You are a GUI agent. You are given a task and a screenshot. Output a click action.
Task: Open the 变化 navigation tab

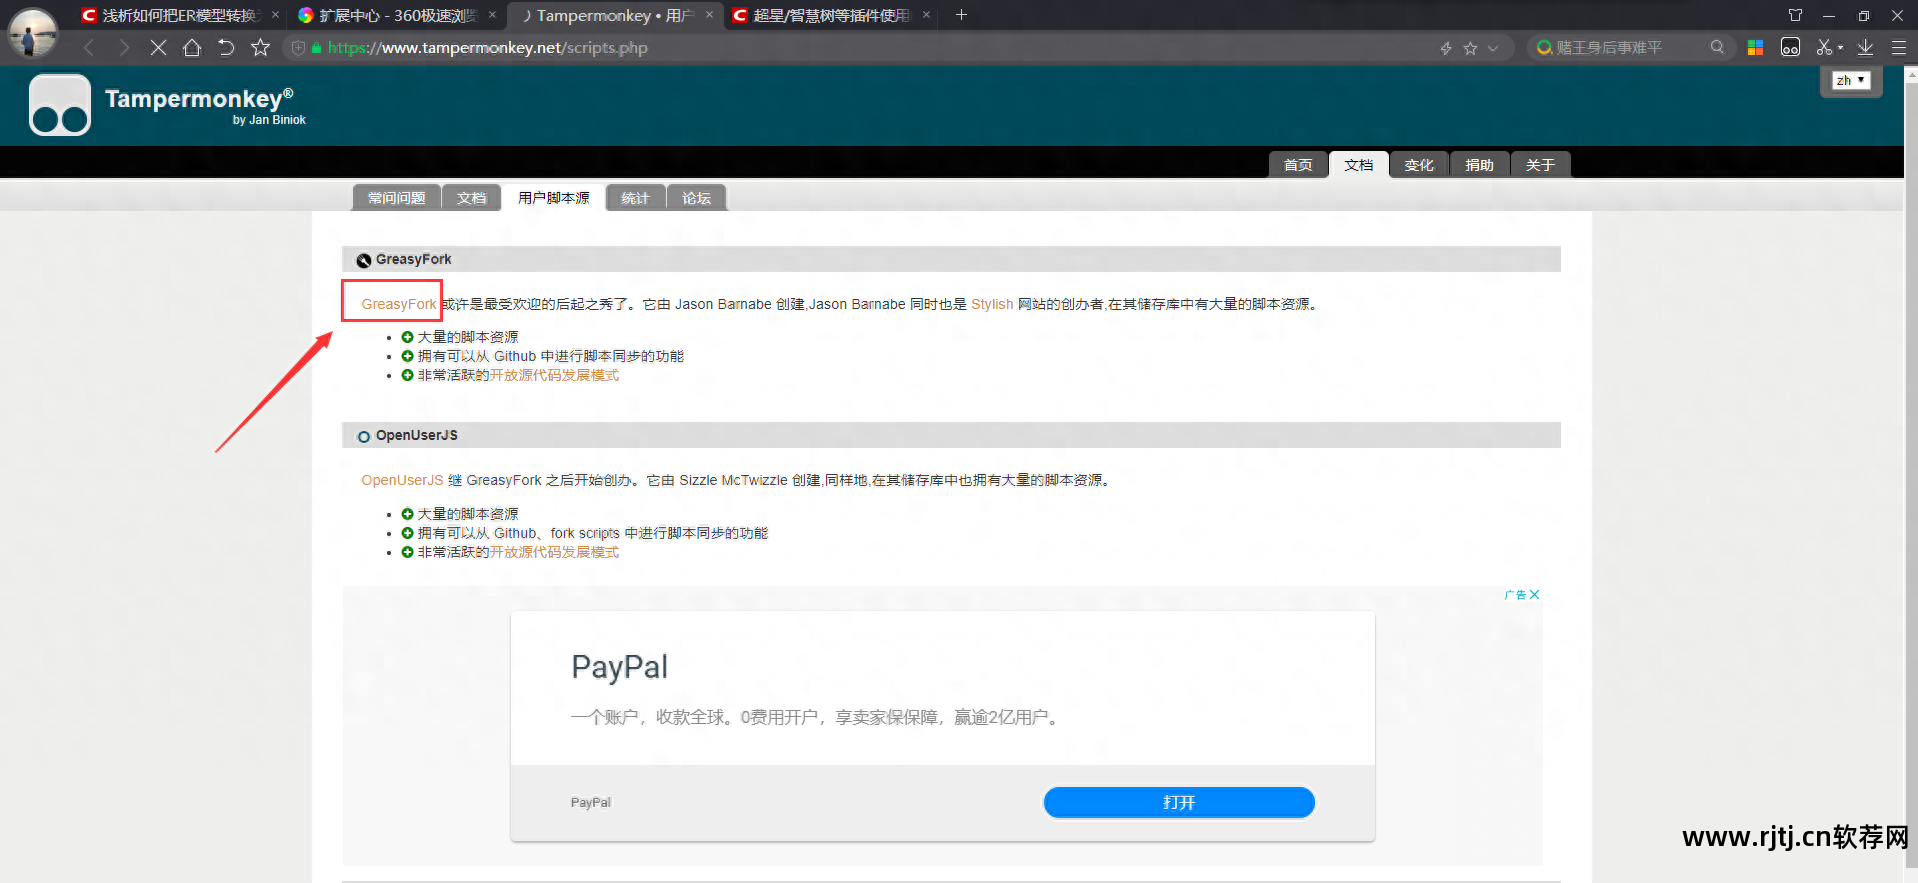[1419, 165]
